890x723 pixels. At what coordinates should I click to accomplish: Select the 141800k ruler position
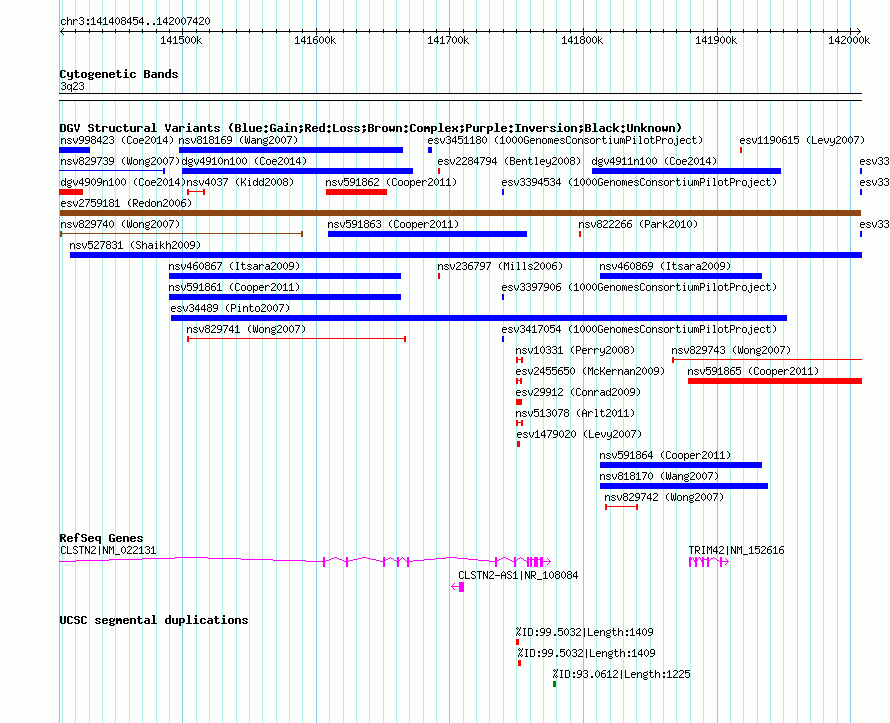point(582,40)
